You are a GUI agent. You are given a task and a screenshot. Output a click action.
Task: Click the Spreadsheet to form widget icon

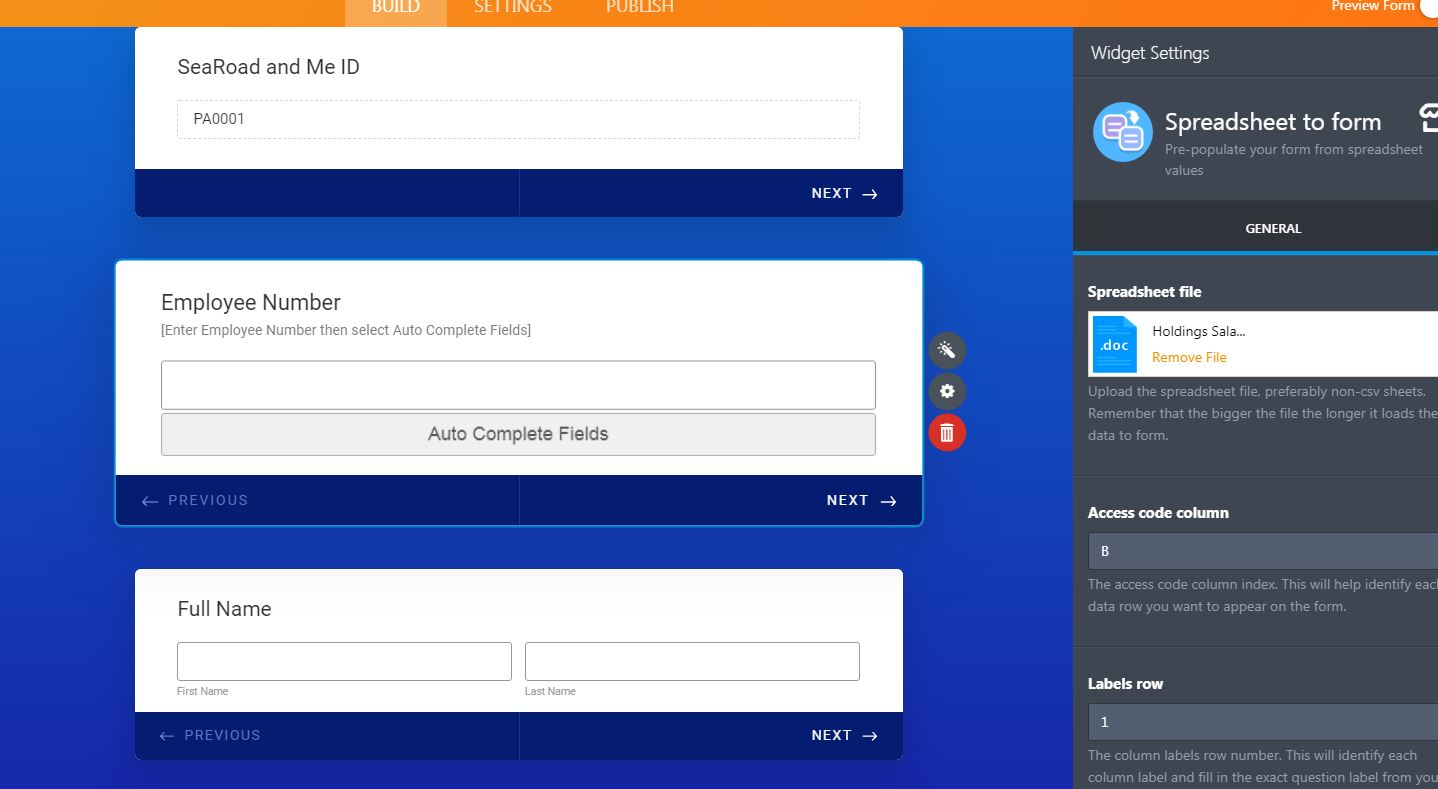click(x=1122, y=132)
